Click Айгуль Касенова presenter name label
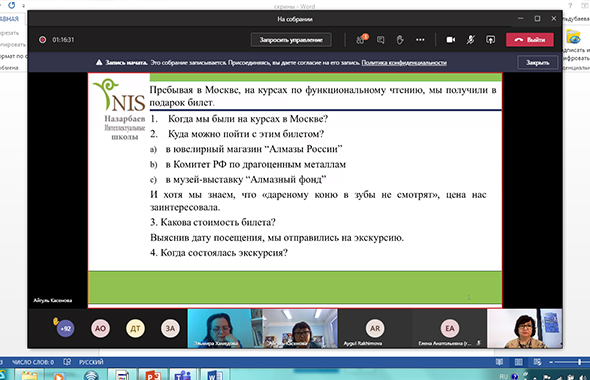 pyautogui.click(x=53, y=300)
